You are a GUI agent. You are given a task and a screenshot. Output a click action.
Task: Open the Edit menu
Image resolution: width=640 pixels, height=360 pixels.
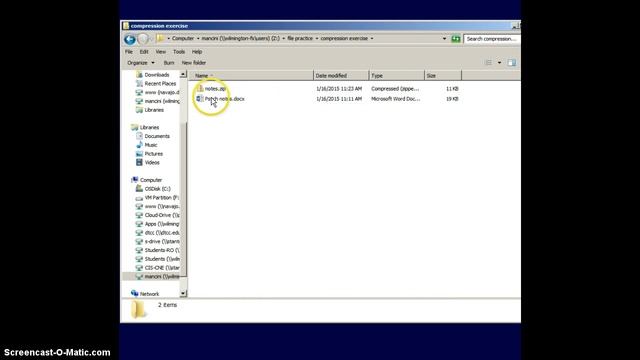[x=144, y=52]
